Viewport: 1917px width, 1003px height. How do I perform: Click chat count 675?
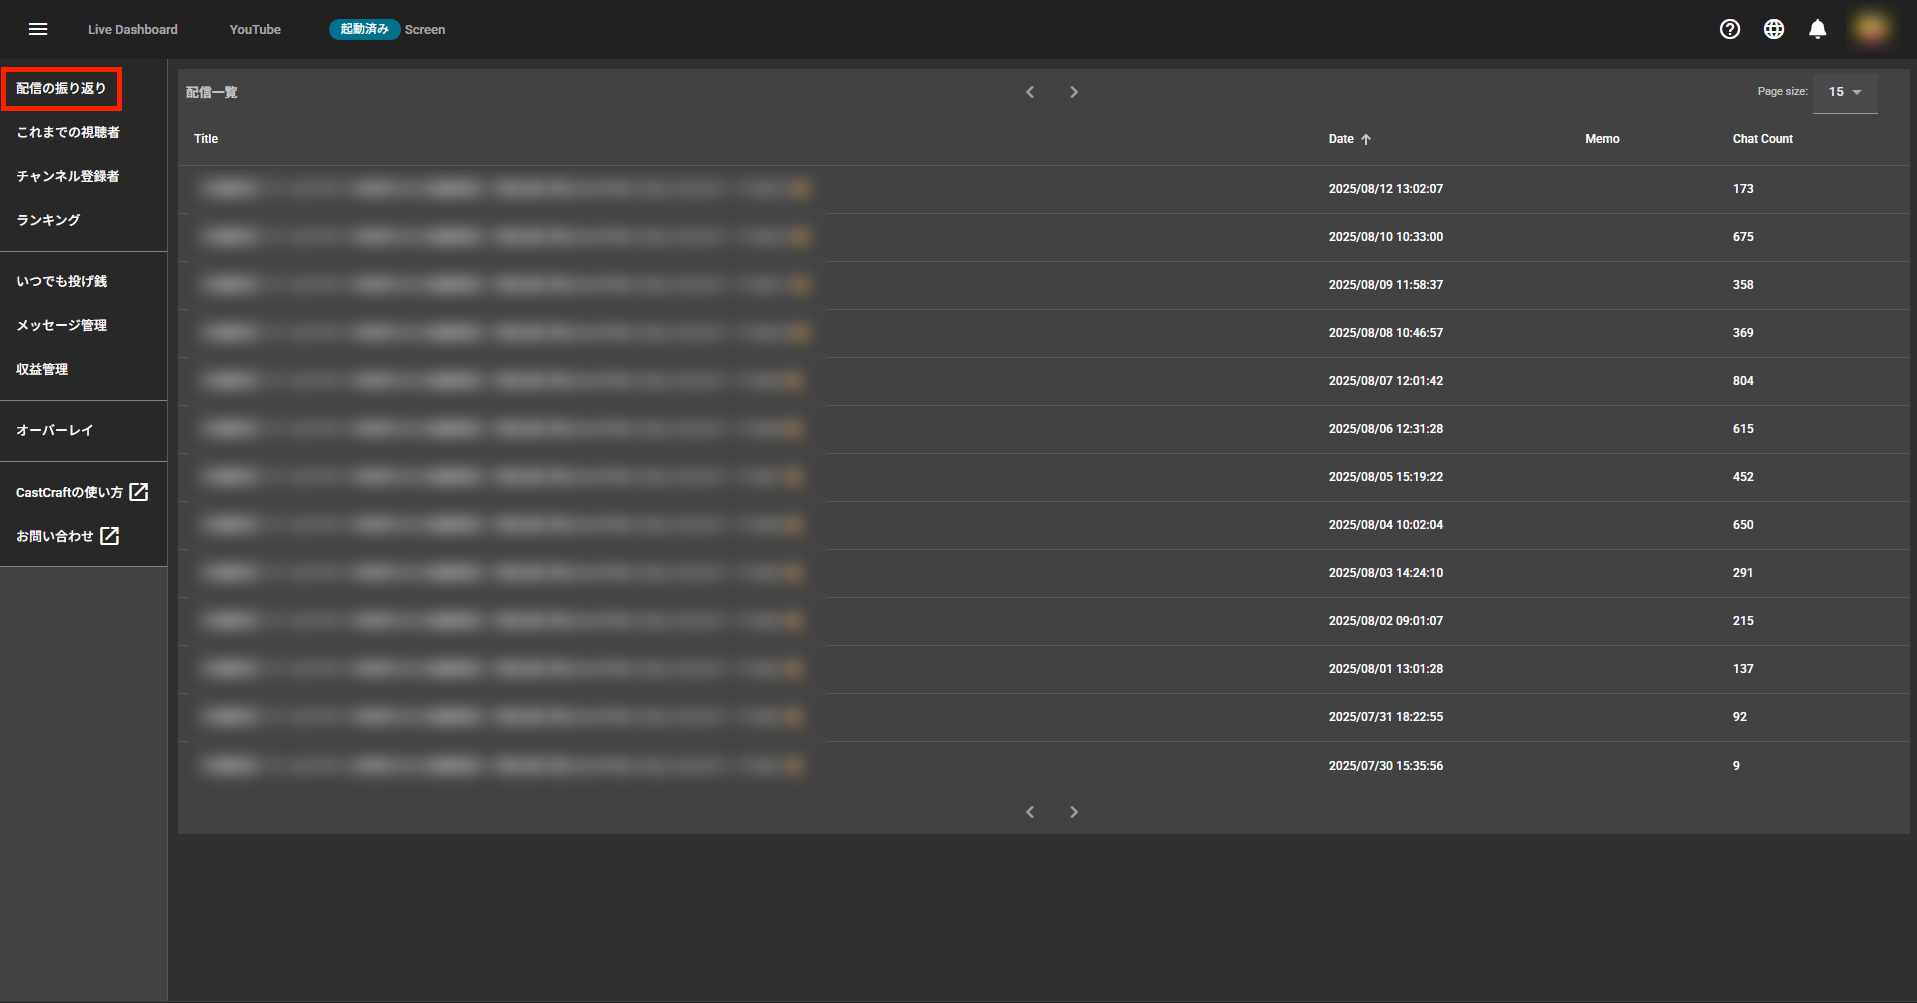coord(1743,237)
